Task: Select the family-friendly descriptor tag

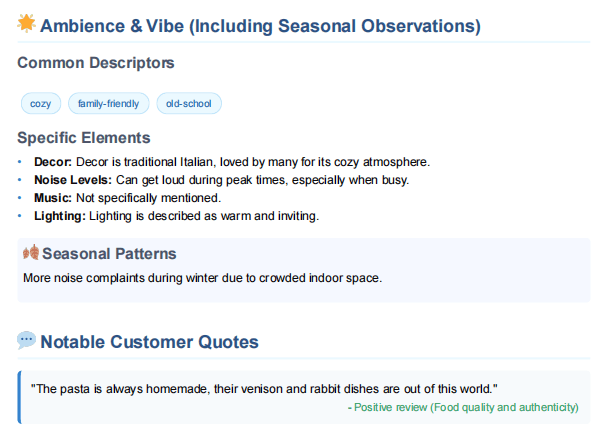Action: pyautogui.click(x=109, y=103)
